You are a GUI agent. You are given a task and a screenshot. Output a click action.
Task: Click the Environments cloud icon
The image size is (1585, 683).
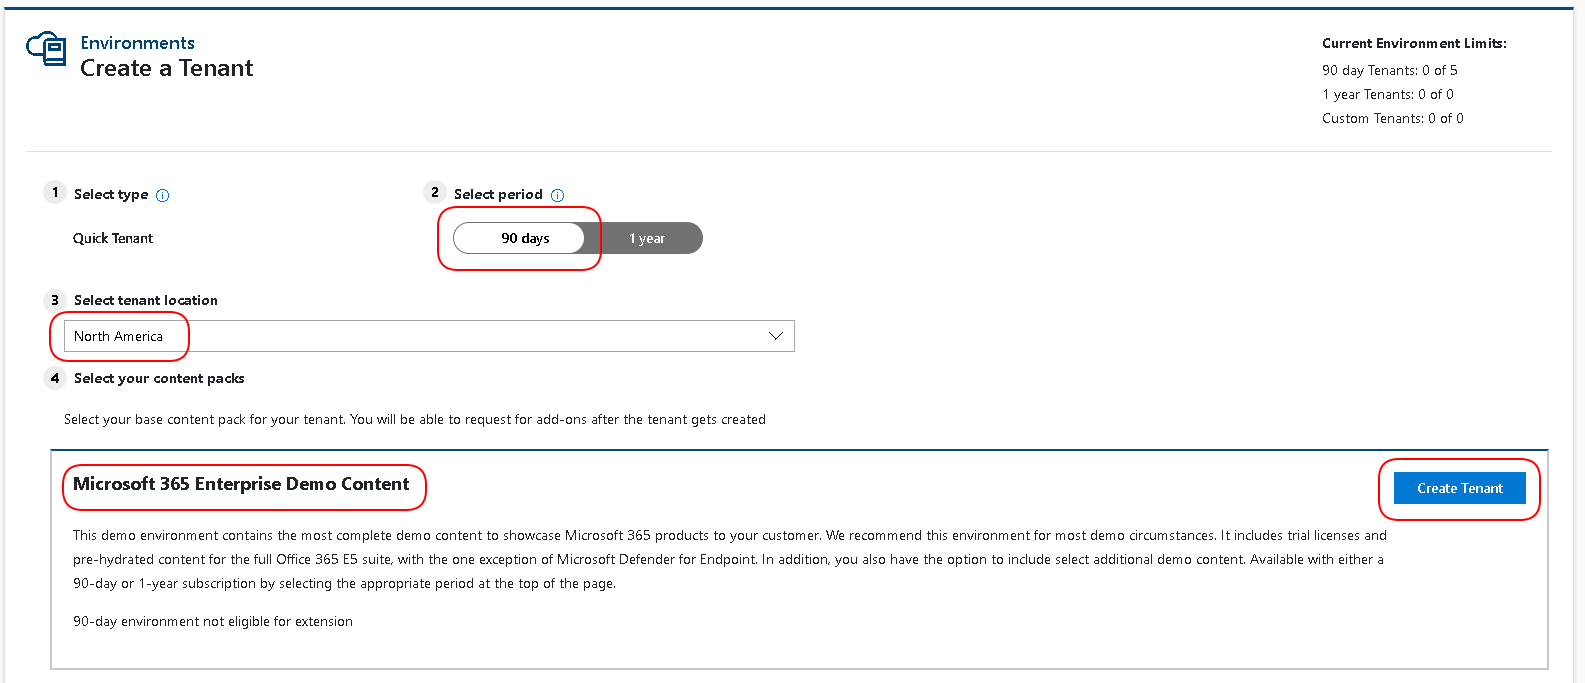tap(46, 48)
